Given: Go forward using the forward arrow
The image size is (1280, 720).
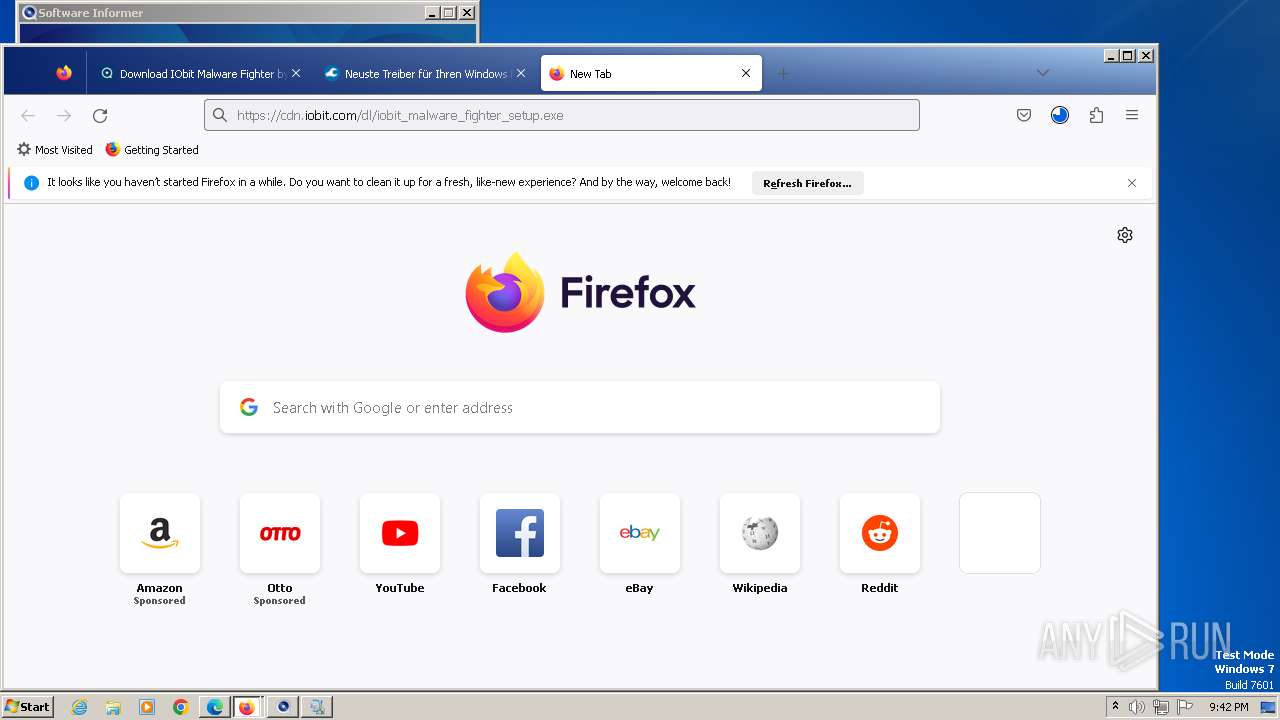Looking at the screenshot, I should pyautogui.click(x=64, y=116).
